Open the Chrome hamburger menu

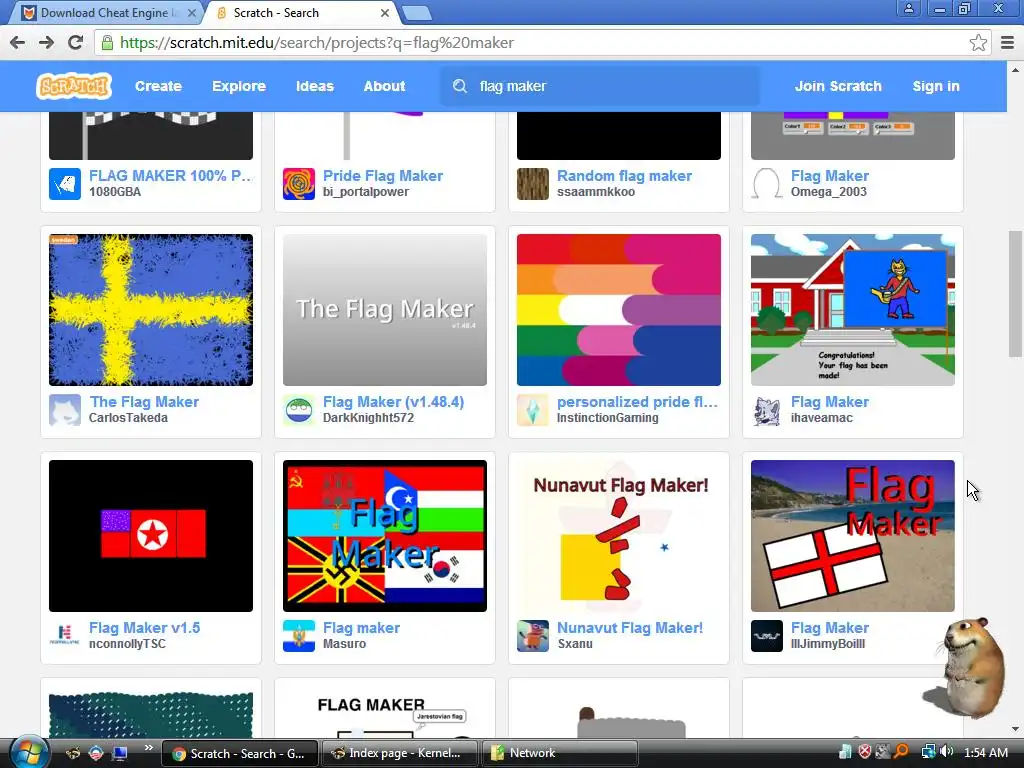(1008, 43)
